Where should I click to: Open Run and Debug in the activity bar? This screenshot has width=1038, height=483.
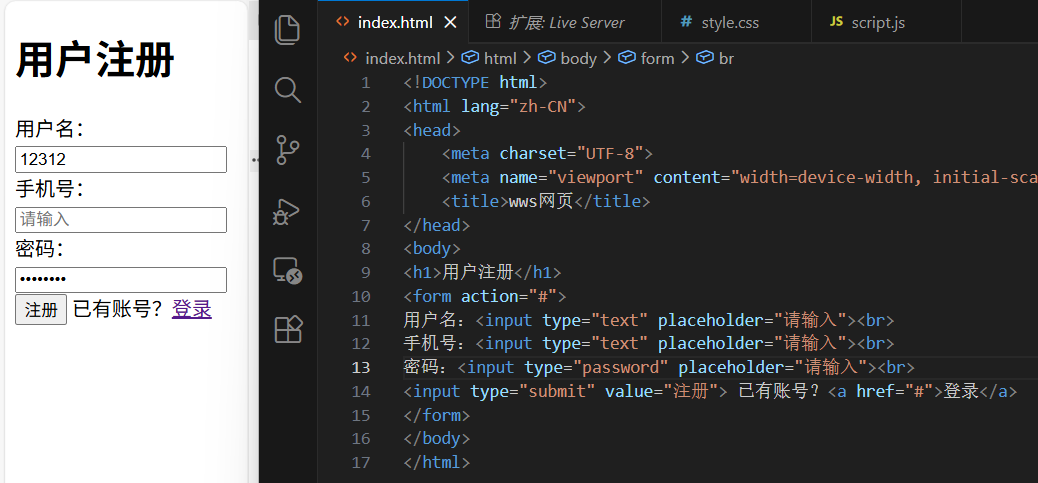pyautogui.click(x=287, y=210)
